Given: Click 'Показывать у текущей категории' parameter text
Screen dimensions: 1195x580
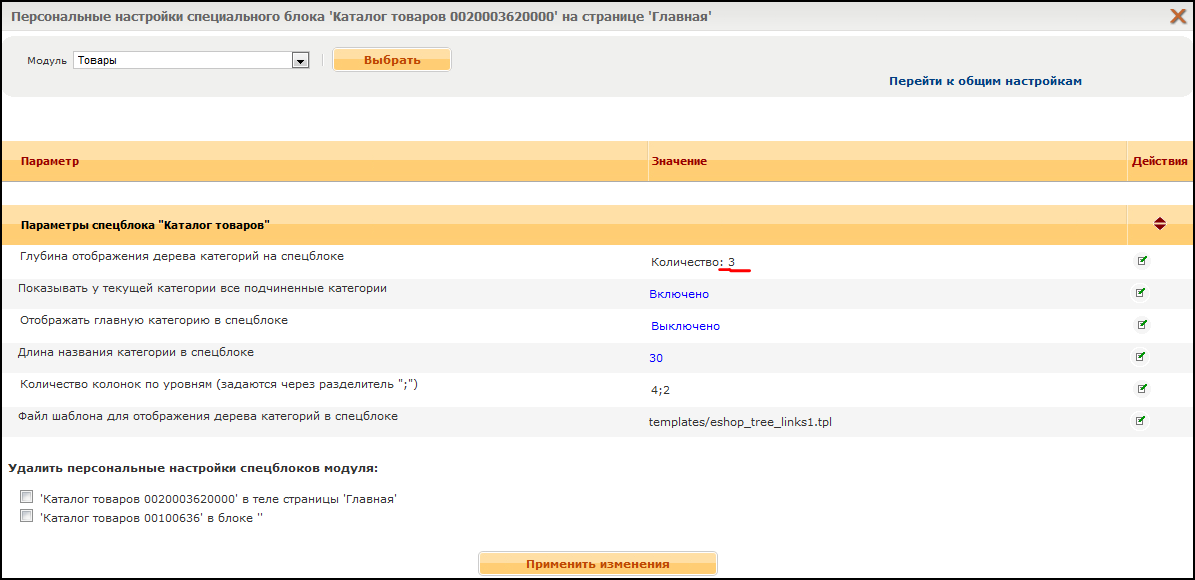Looking at the screenshot, I should pyautogui.click(x=202, y=289).
